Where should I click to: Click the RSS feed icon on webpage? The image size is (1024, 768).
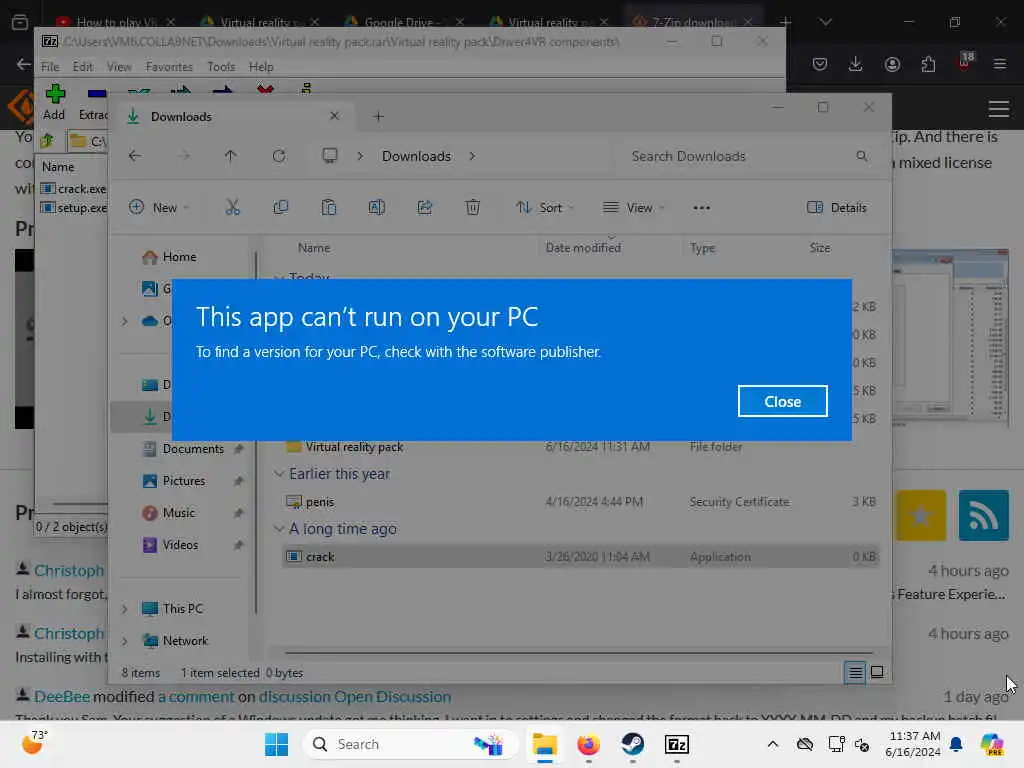pyautogui.click(x=984, y=515)
